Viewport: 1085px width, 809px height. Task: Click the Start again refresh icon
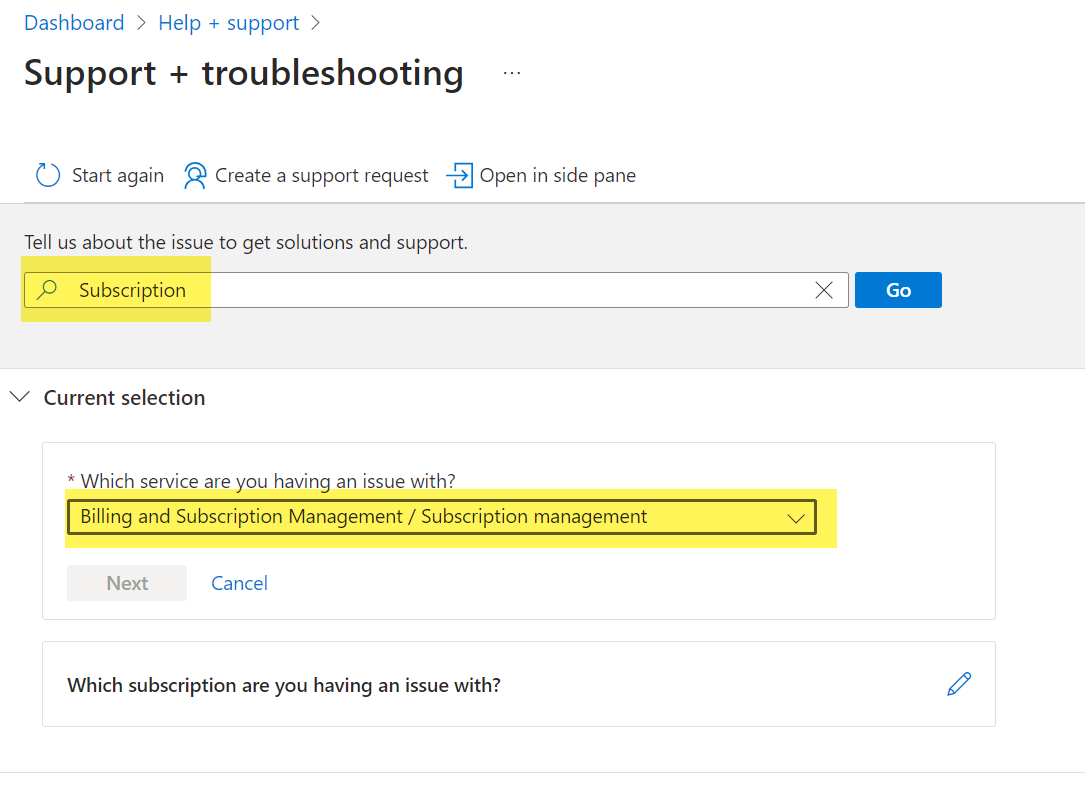(48, 175)
